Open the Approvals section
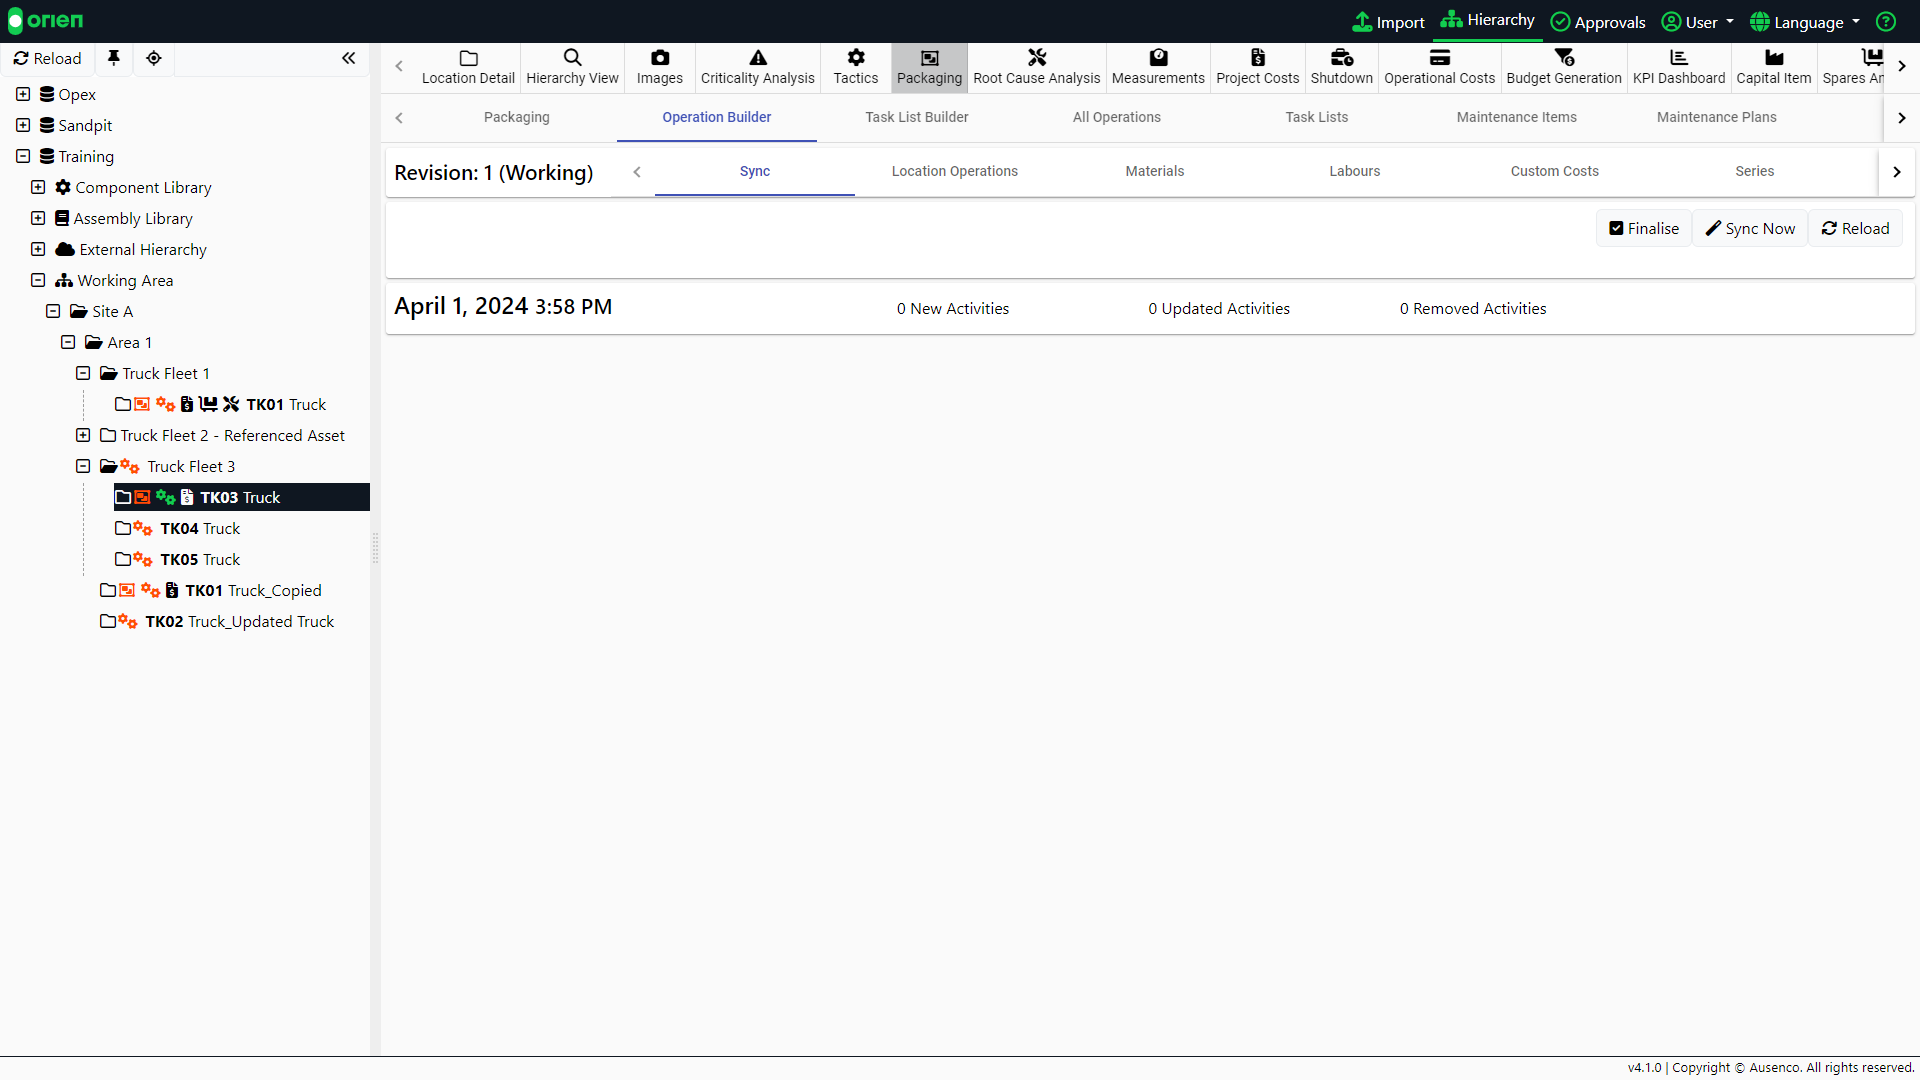 click(1598, 21)
